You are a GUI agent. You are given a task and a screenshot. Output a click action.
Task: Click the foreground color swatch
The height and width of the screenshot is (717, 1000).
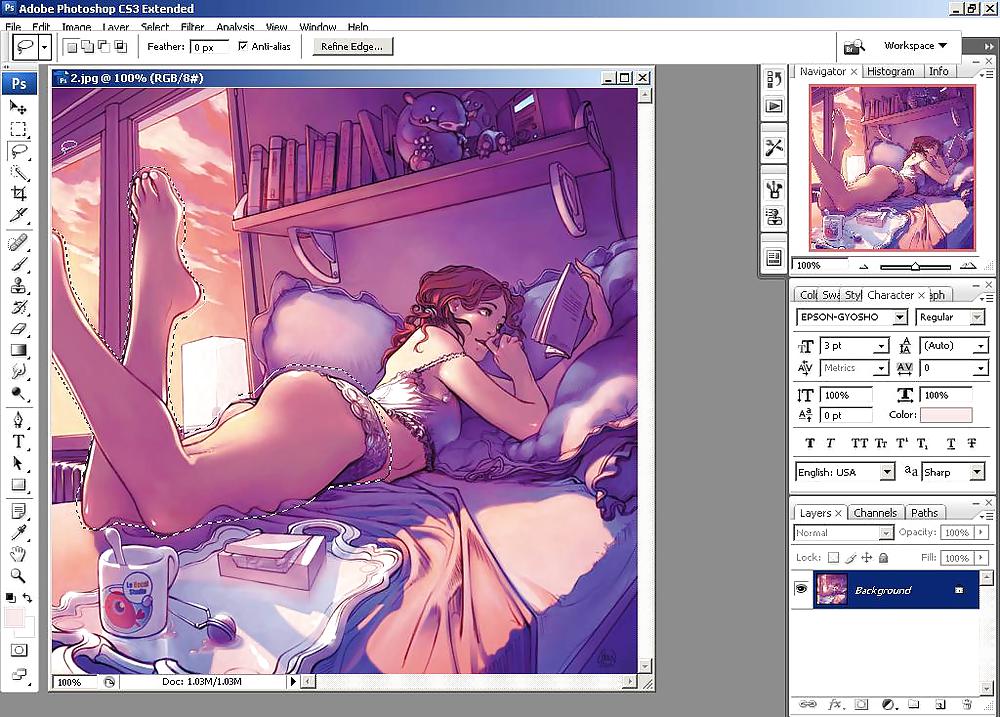pos(14,618)
